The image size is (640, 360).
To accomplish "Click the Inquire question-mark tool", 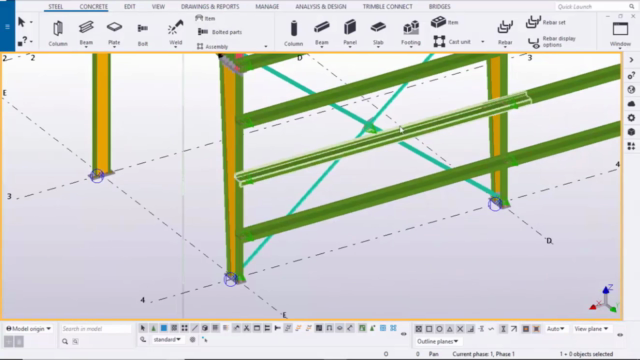I will coord(22,41).
